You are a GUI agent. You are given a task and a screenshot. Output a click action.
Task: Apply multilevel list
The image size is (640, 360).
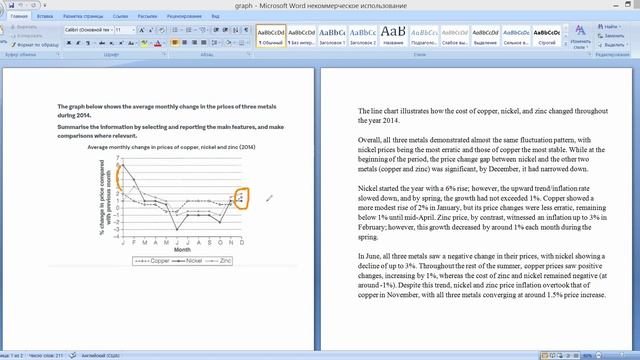tap(203, 30)
